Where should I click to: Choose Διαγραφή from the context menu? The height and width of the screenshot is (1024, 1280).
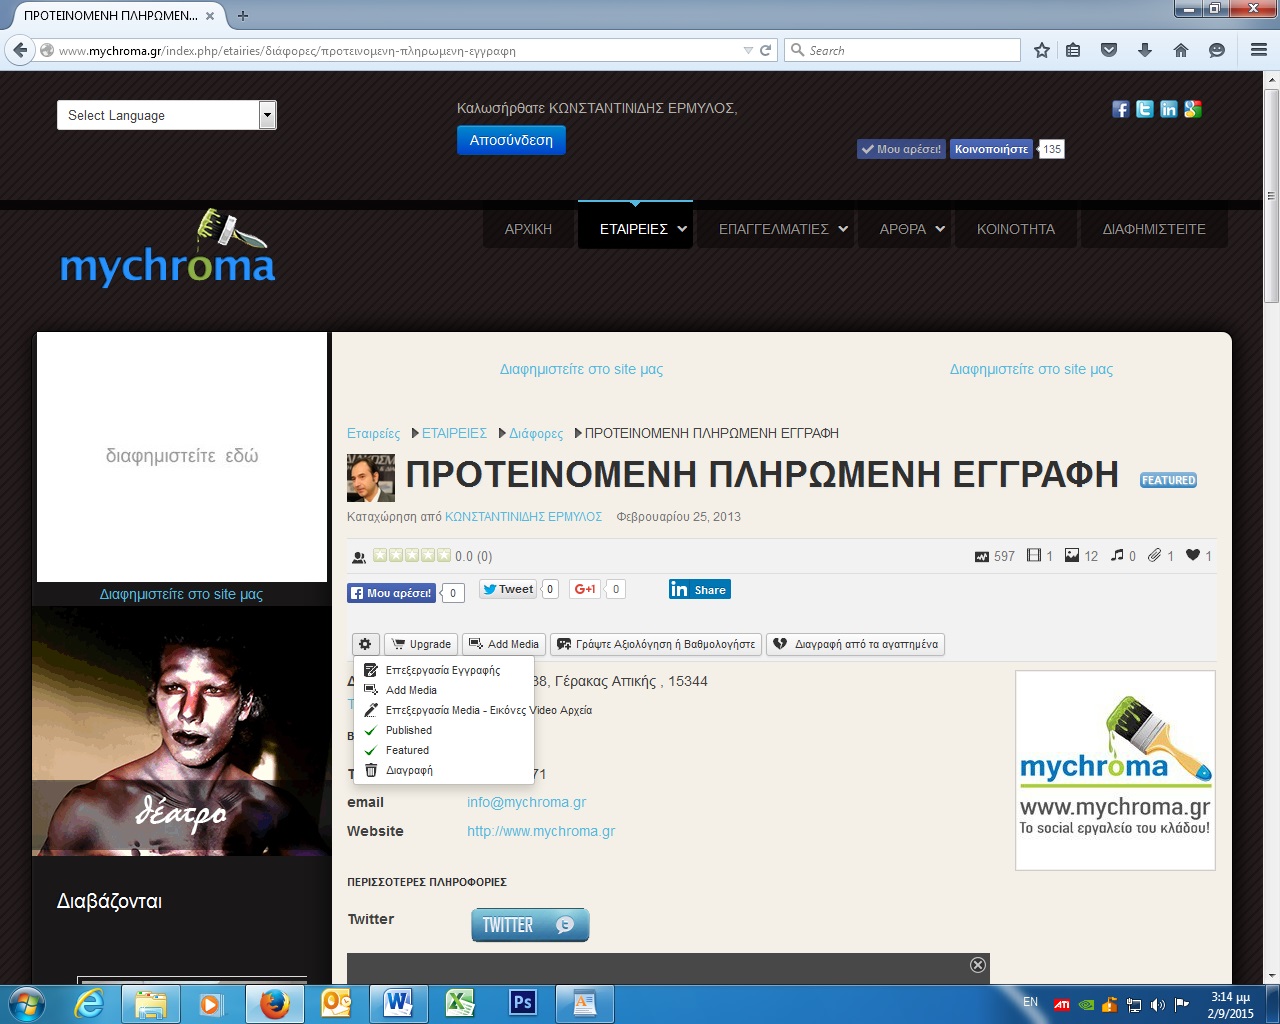click(409, 770)
